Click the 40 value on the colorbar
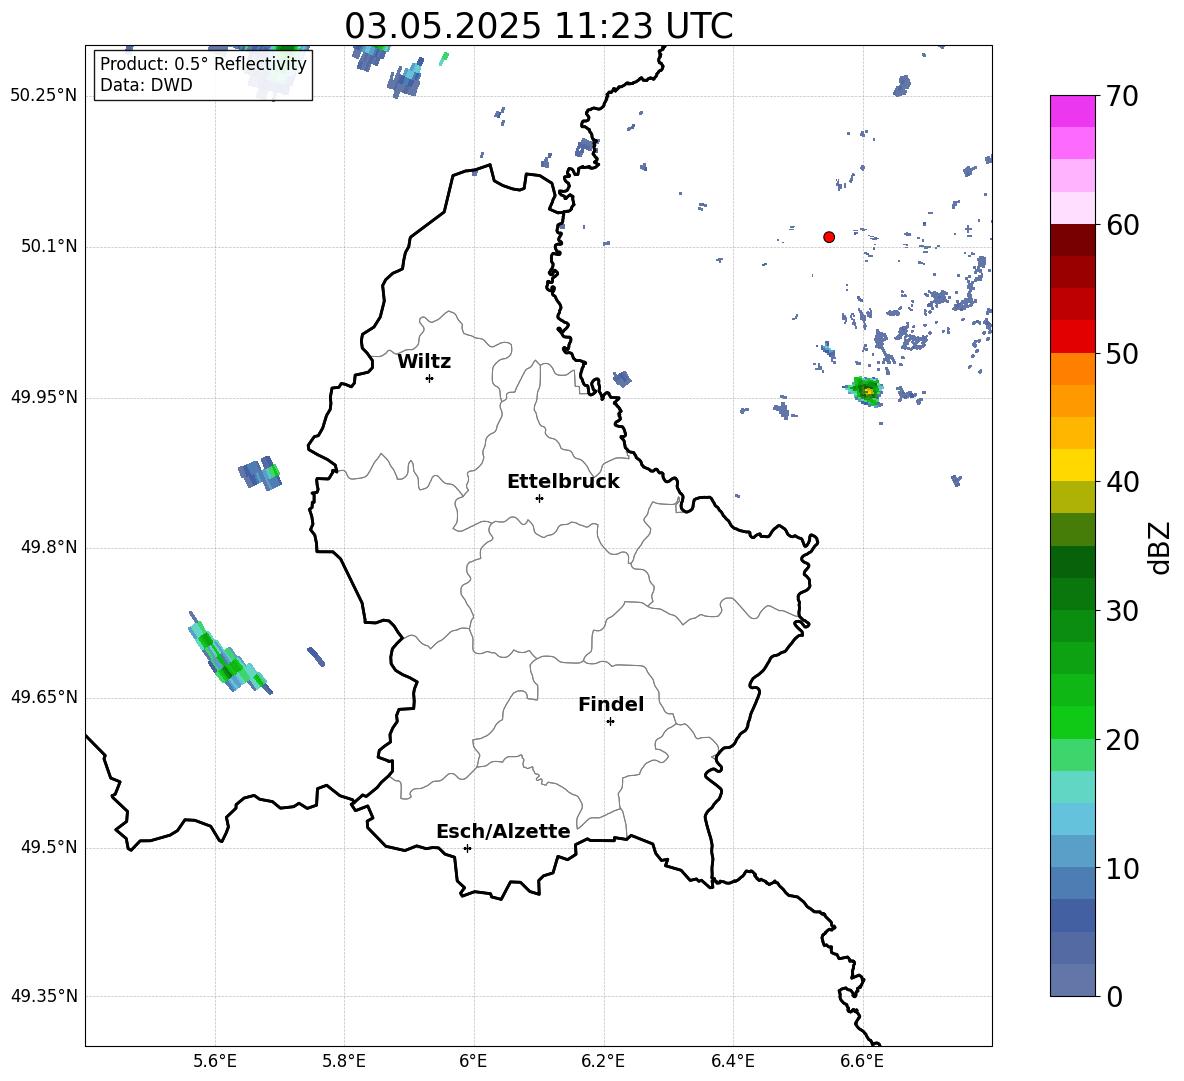Screen dimensions: 1184x1081 tap(1122, 482)
